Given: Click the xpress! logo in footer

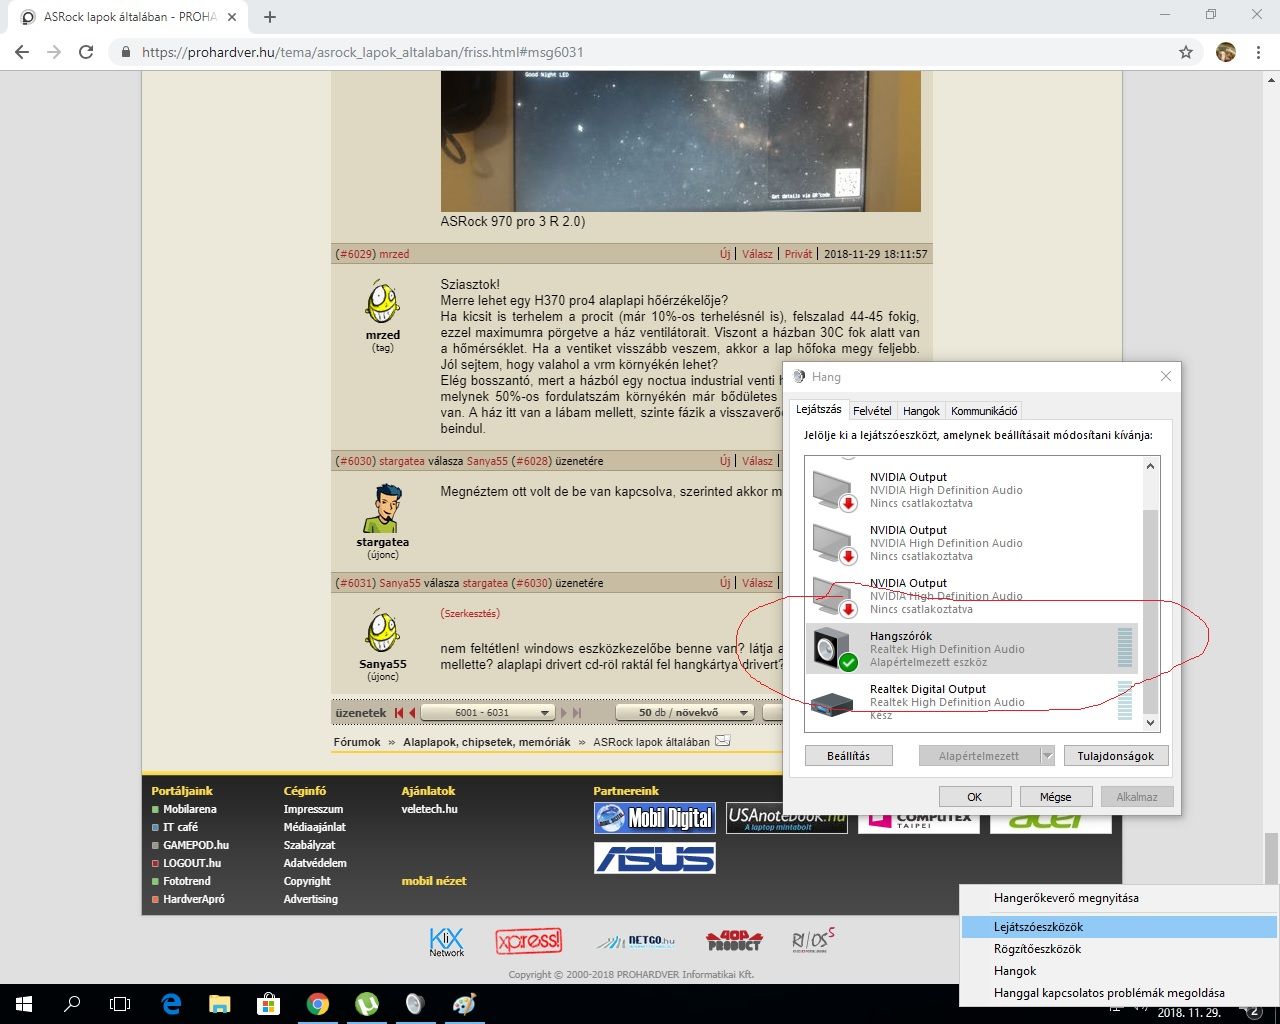Looking at the screenshot, I should 529,941.
